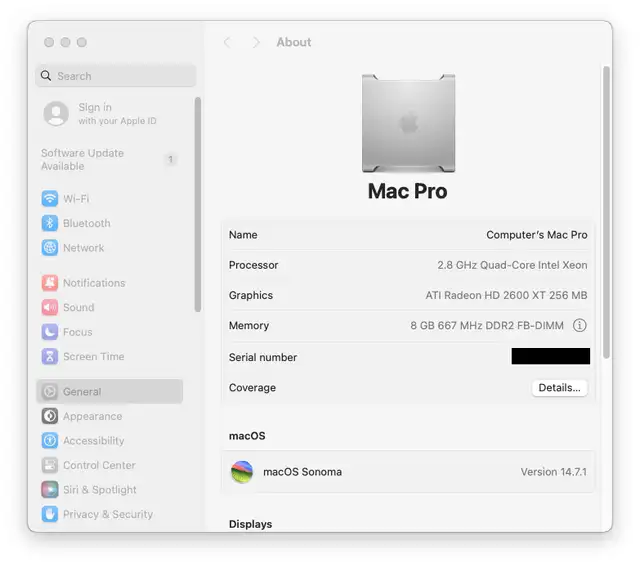Open Bluetooth settings label
The image size is (640, 566).
click(x=87, y=223)
